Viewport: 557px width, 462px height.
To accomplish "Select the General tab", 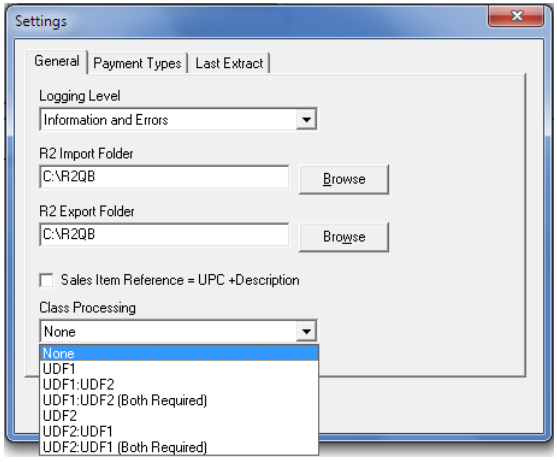I will tap(57, 61).
